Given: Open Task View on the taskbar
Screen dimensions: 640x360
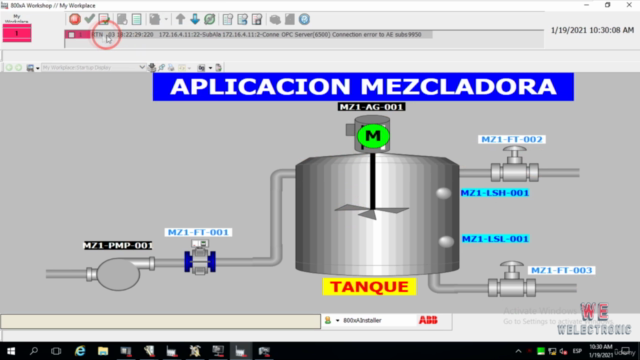Looking at the screenshot, I should (56, 351).
